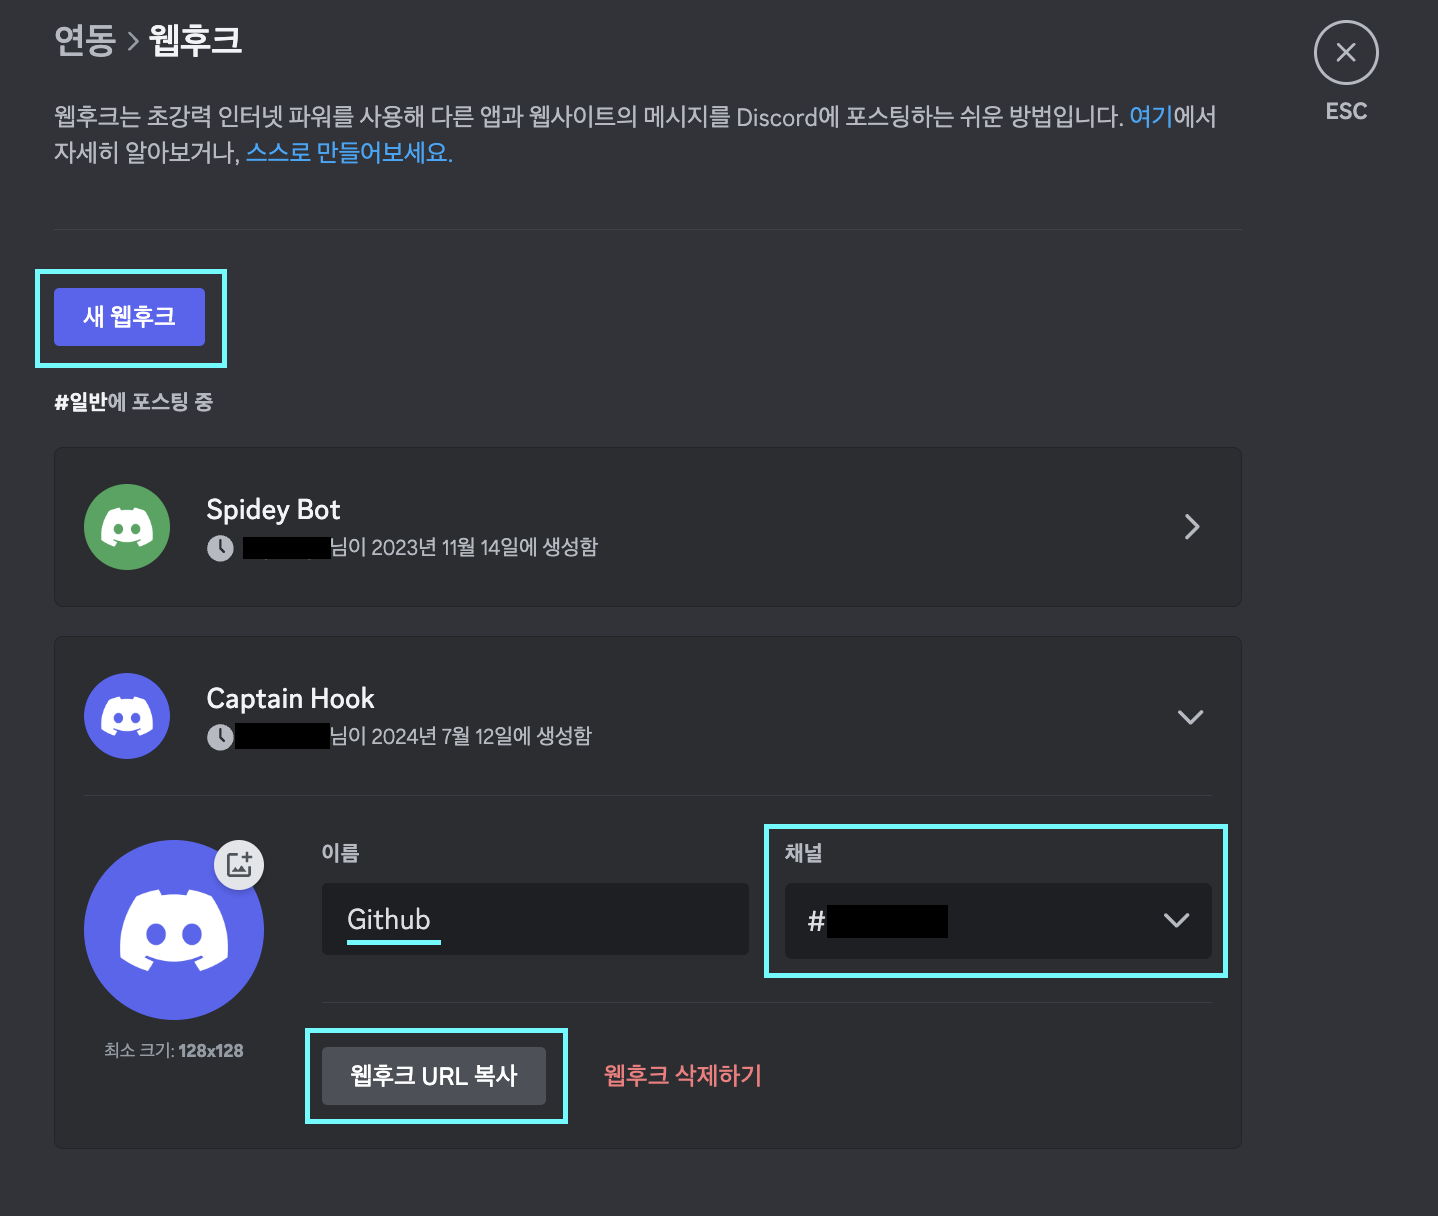Viewport: 1438px width, 1216px height.
Task: Click the ESC close circle icon
Action: pos(1346,53)
